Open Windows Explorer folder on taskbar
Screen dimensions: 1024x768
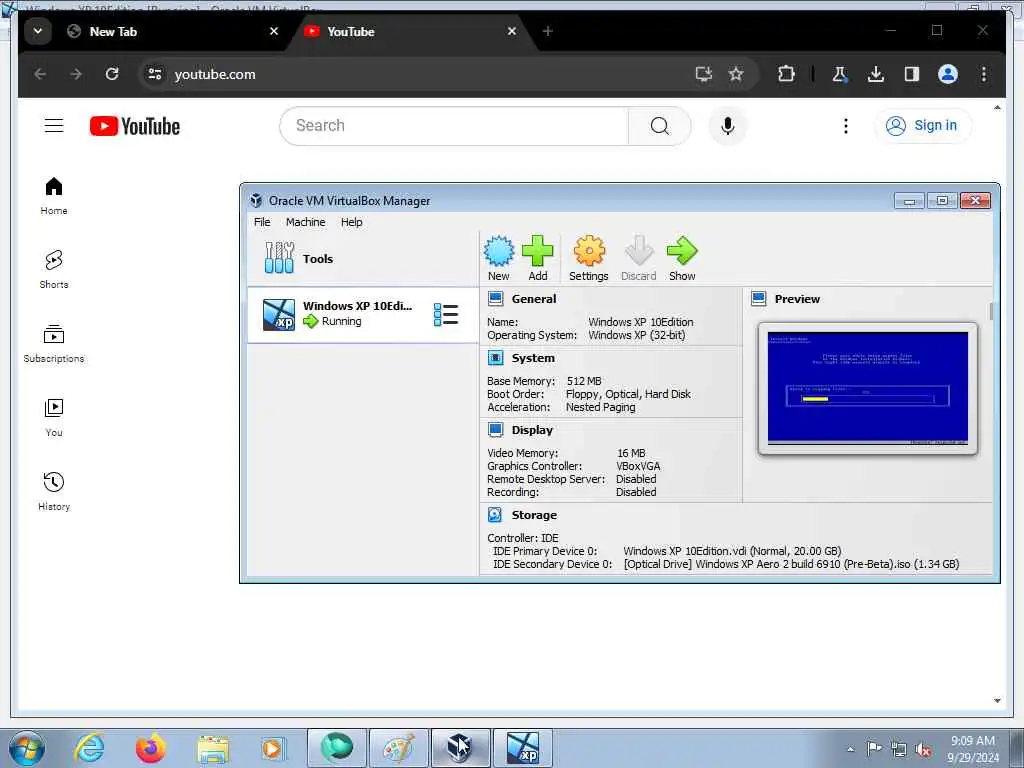point(213,748)
